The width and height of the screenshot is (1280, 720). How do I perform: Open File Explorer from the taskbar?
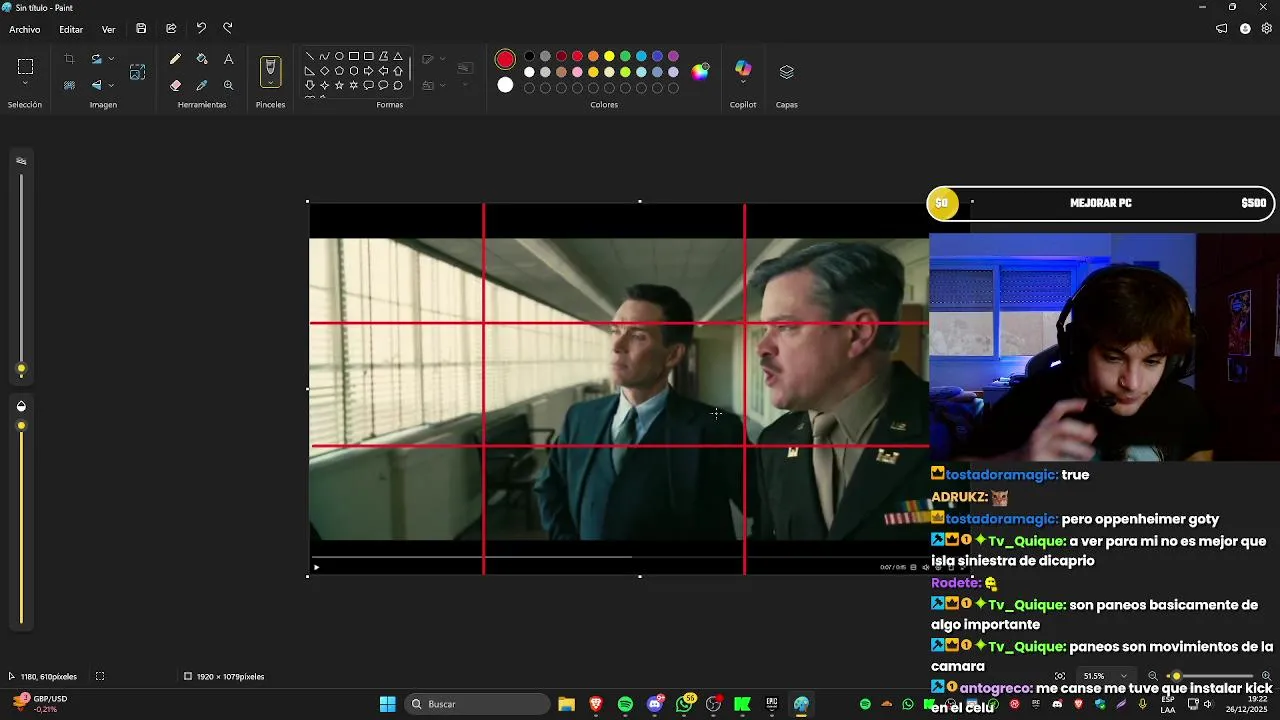coord(566,704)
